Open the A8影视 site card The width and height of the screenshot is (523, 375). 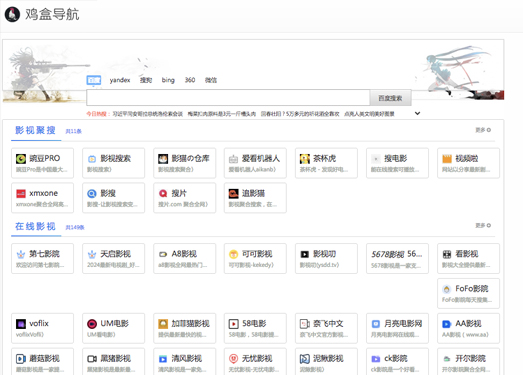point(184,259)
